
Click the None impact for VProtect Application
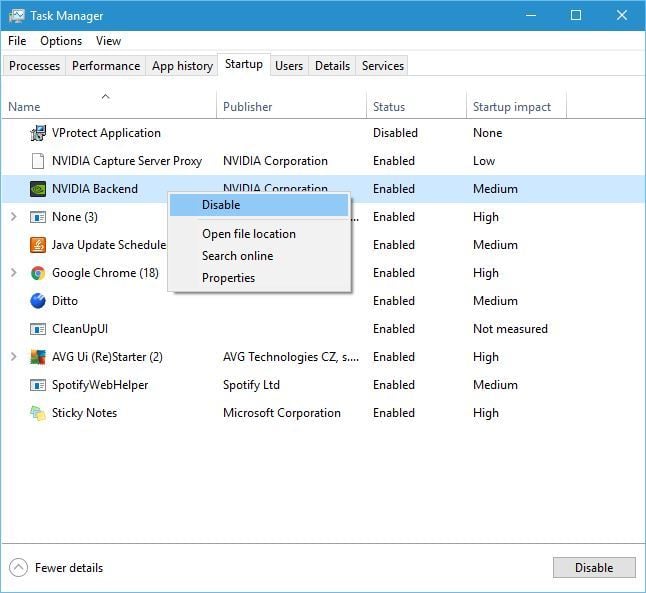(487, 133)
